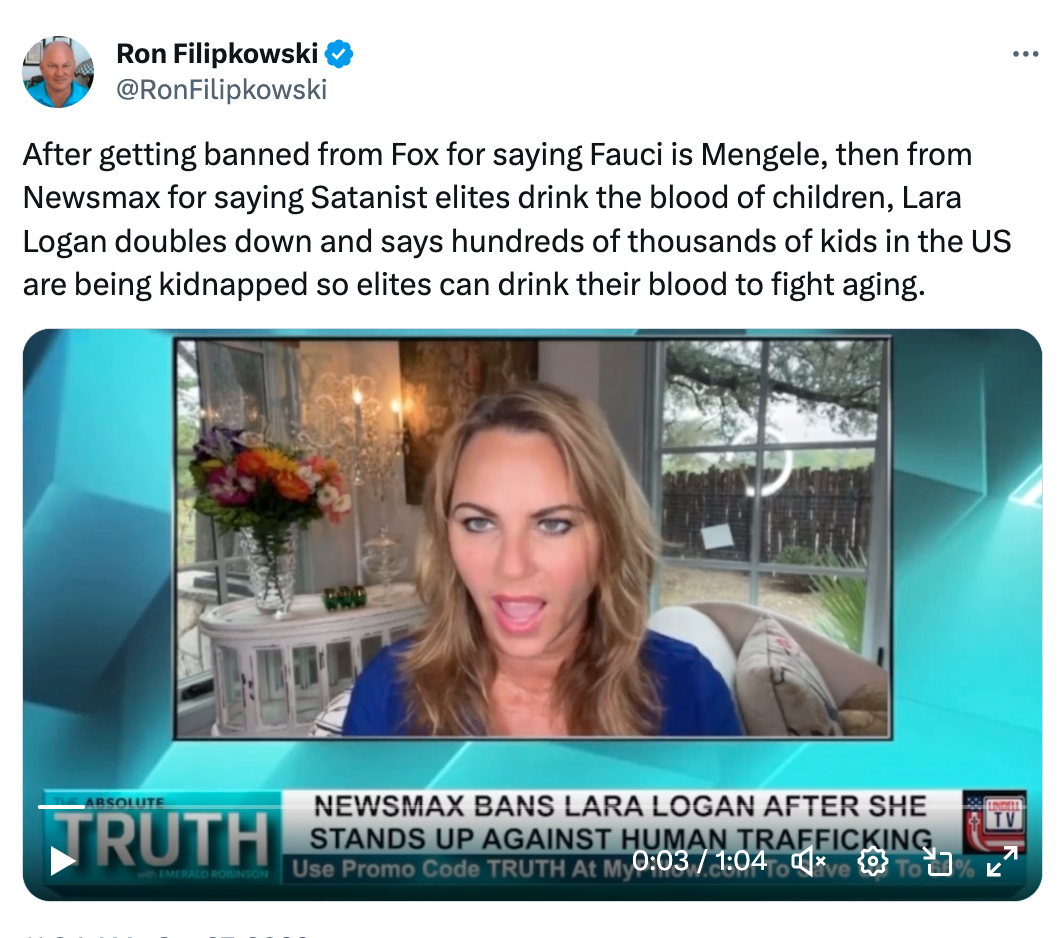
Task: Expand video to fullscreen
Action: (x=1001, y=861)
